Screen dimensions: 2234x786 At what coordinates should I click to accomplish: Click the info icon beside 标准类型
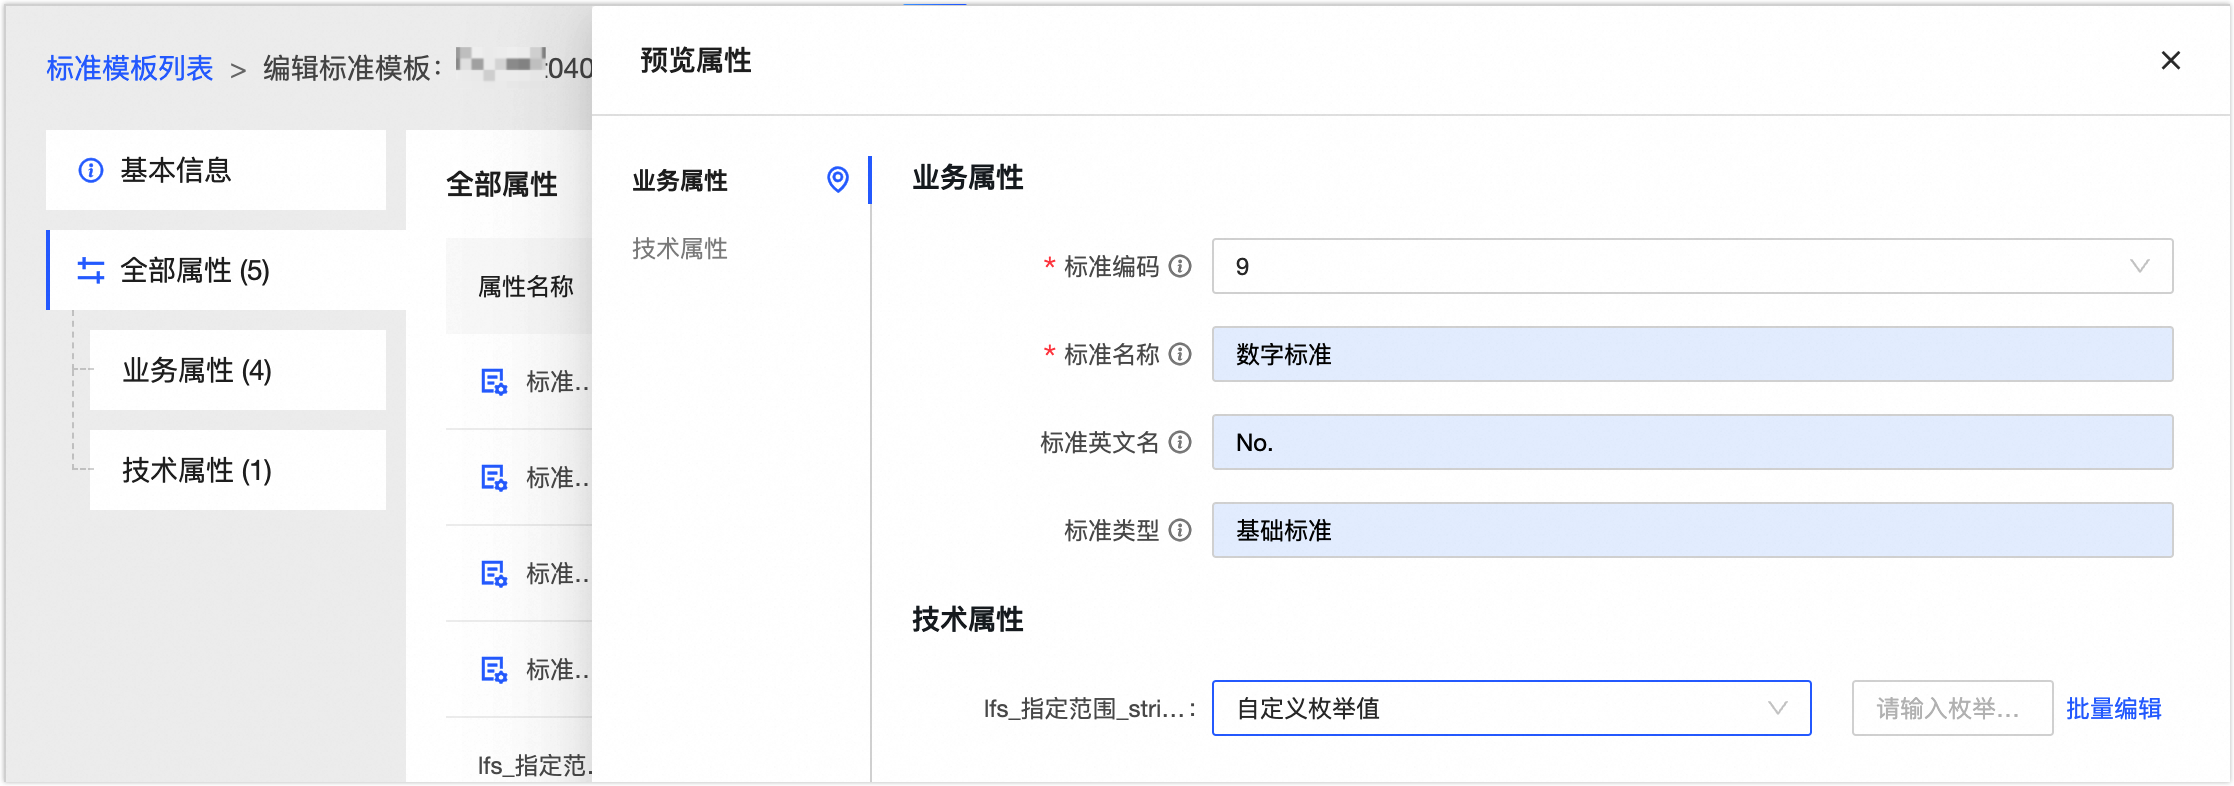(1180, 530)
